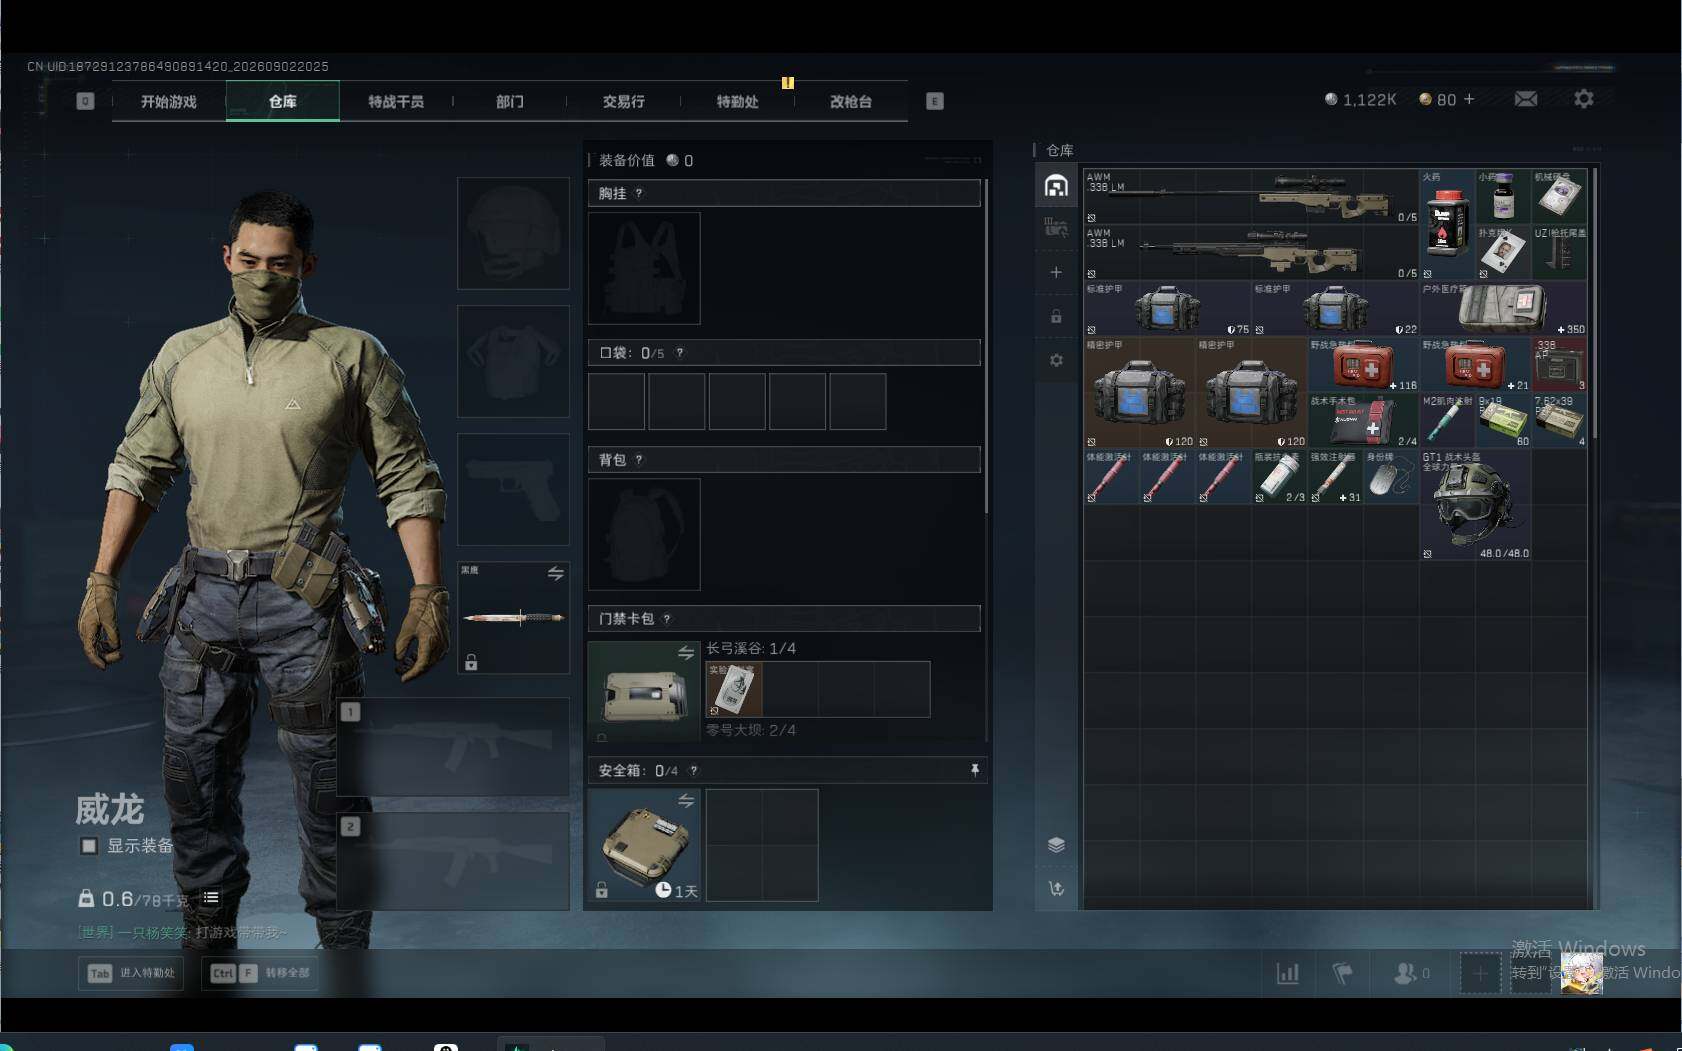This screenshot has height=1051, width=1682.
Task: Switch to the 特勤处 tab
Action: (738, 101)
